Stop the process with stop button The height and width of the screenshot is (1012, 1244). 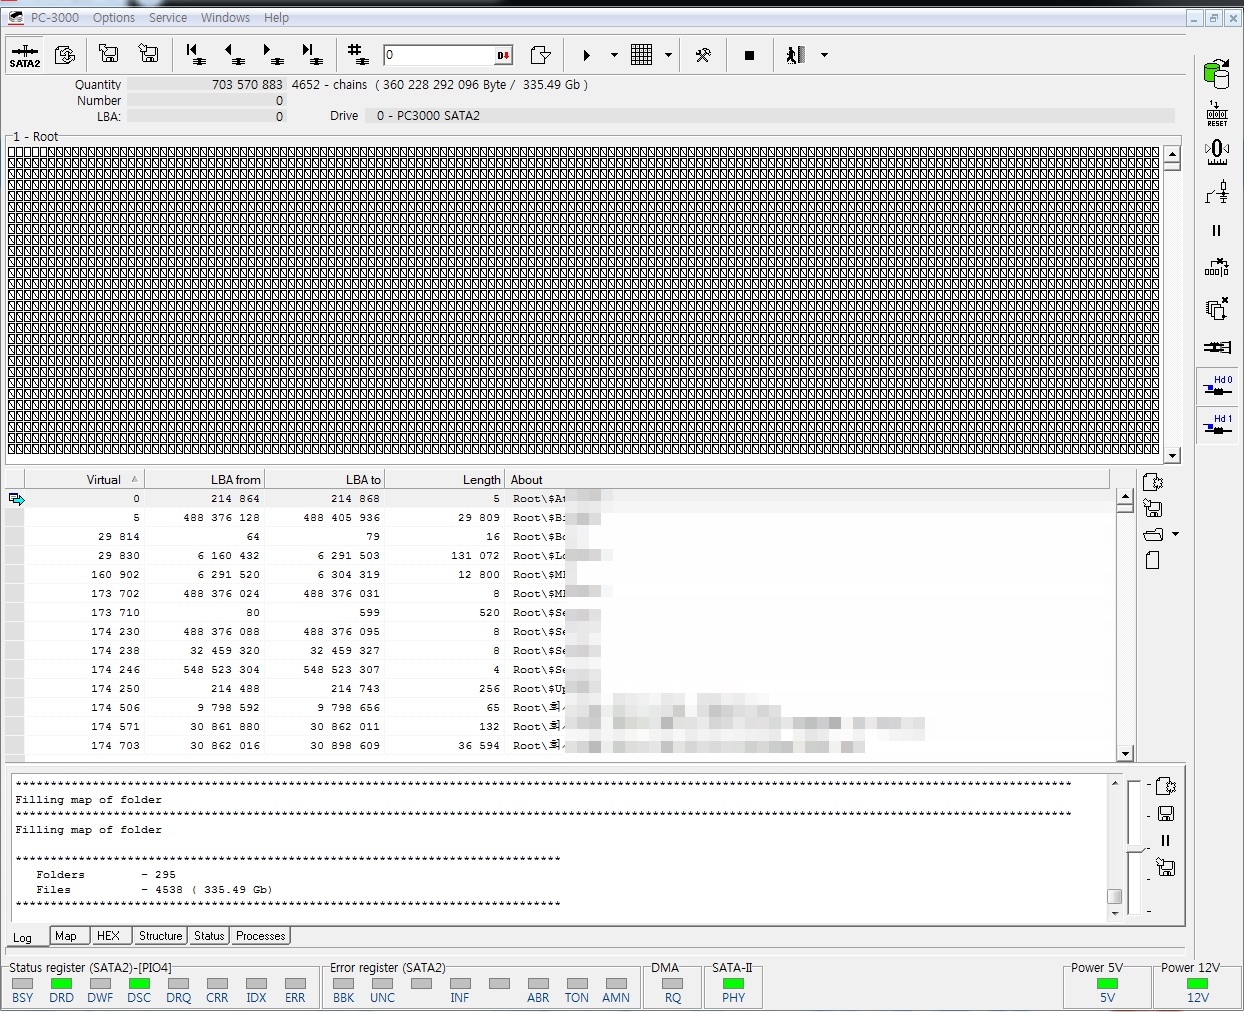click(x=749, y=56)
